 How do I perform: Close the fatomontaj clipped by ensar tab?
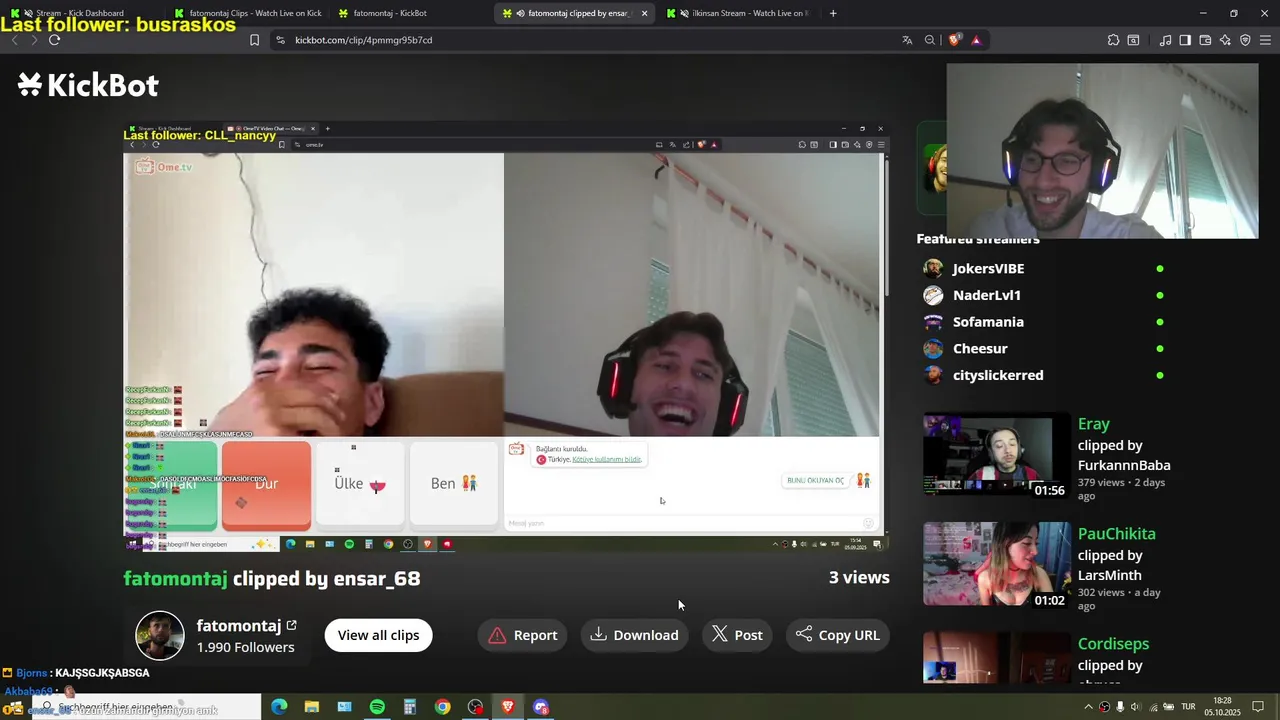pos(644,13)
